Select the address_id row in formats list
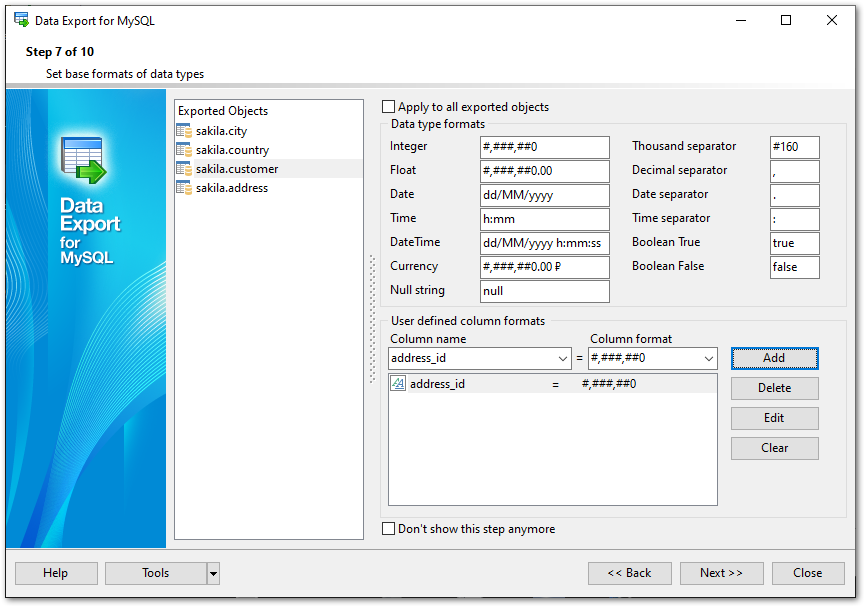This screenshot has height=607, width=865. point(553,384)
